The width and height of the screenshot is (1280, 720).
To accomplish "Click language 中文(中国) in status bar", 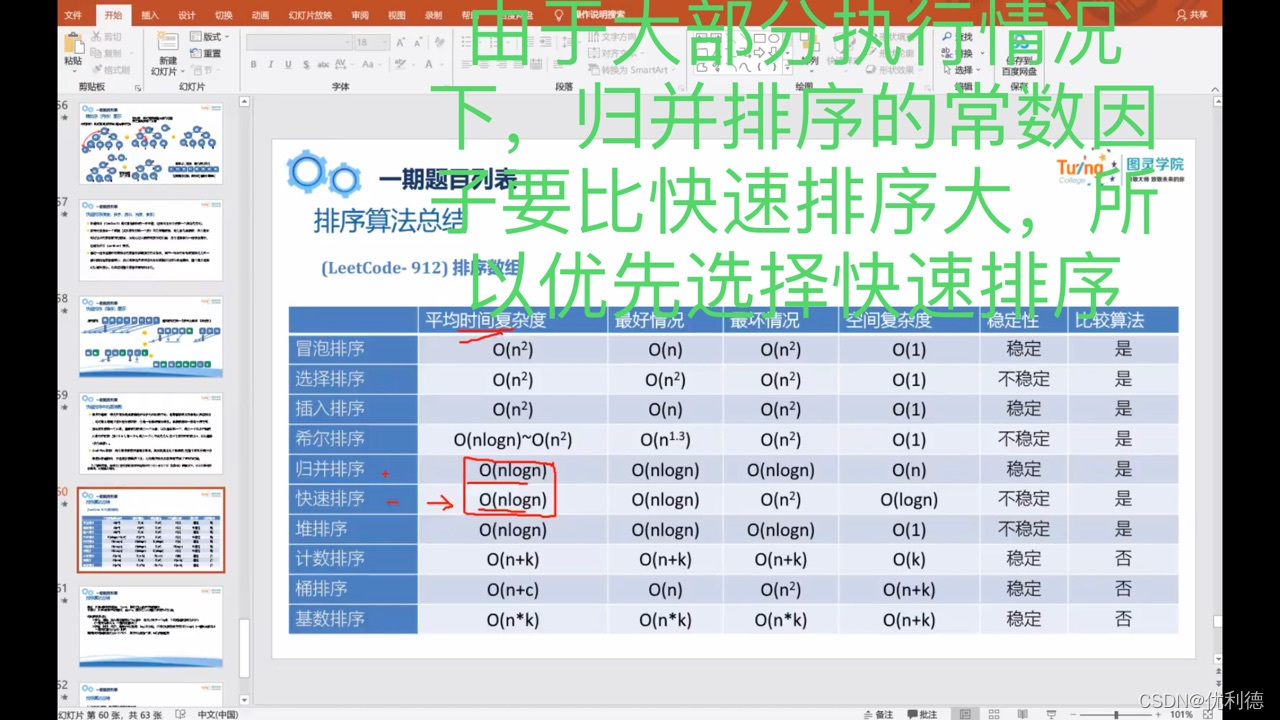I will pyautogui.click(x=218, y=714).
